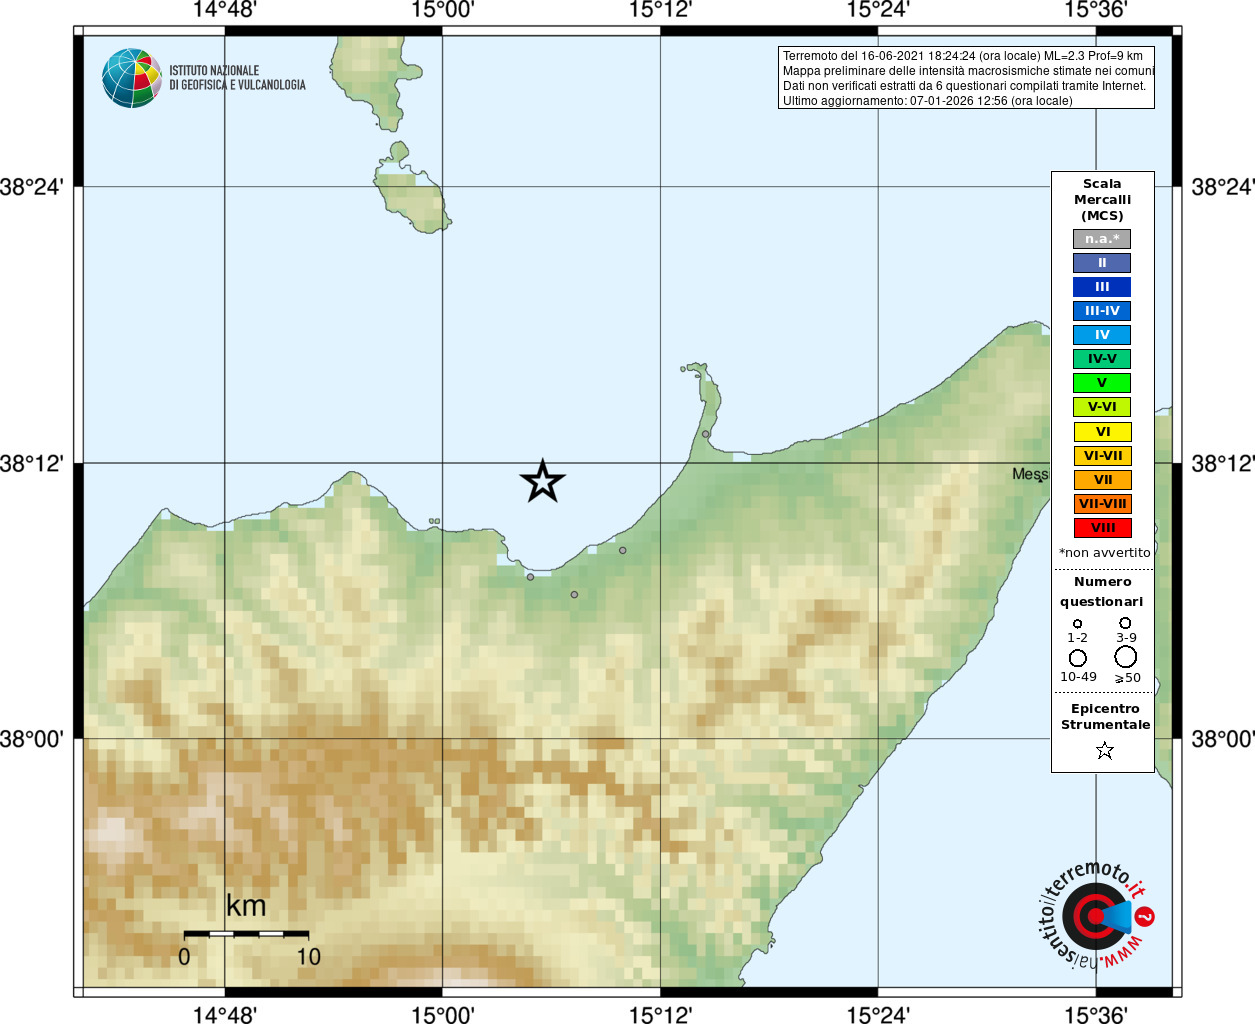Click the 15°12' label on the bottom axis
The height and width of the screenshot is (1024, 1255).
(660, 1015)
